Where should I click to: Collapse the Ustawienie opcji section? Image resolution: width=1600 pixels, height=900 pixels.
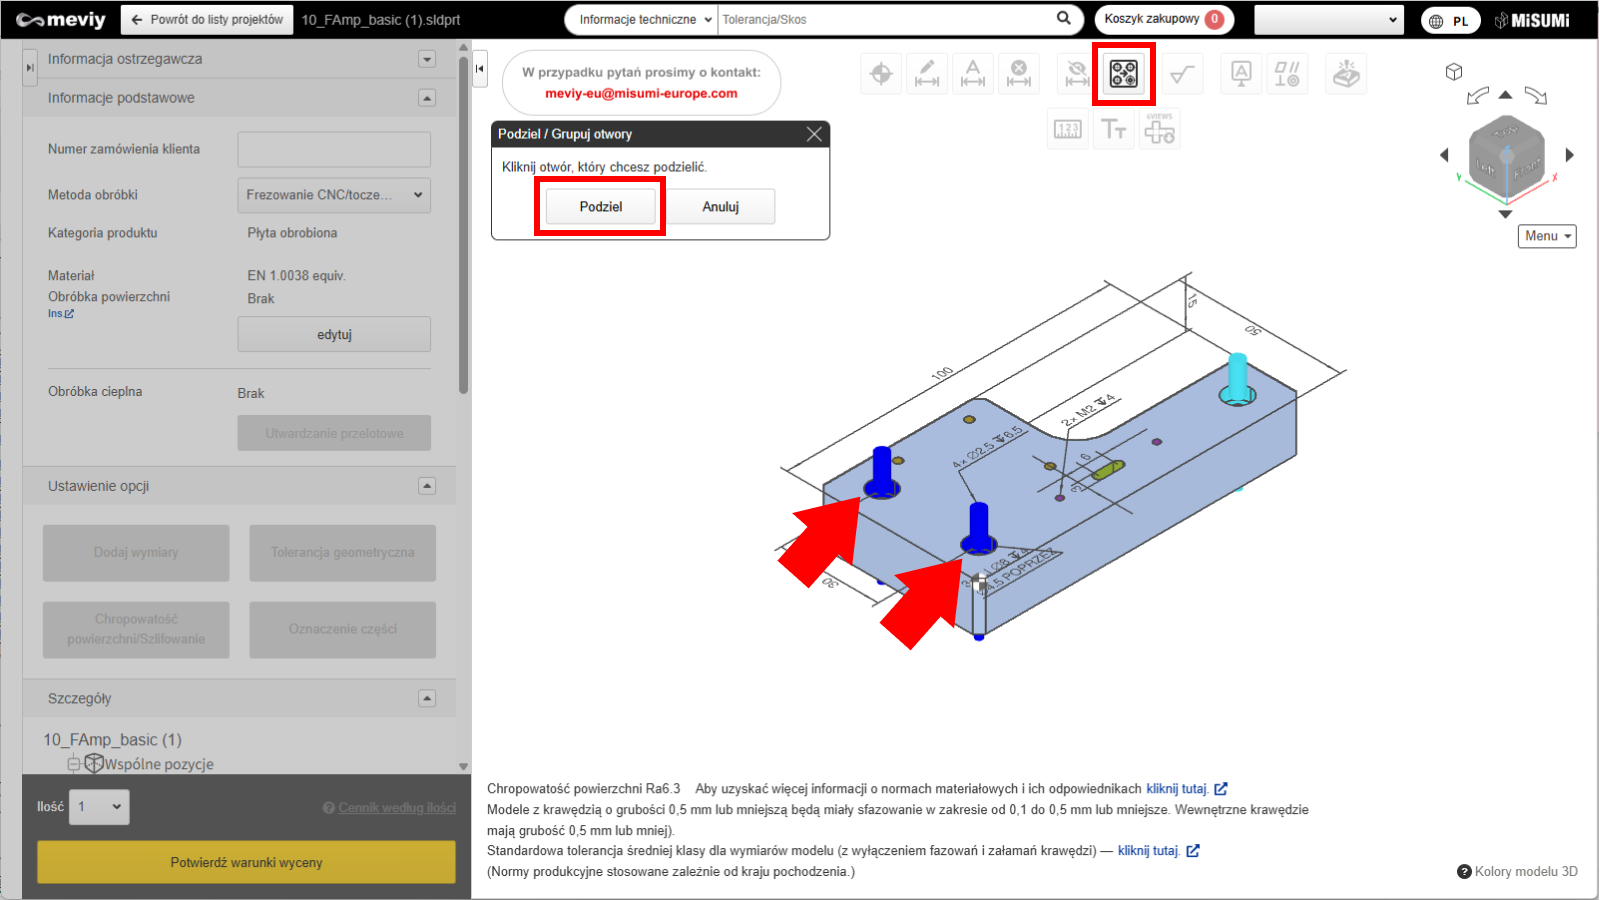pyautogui.click(x=427, y=486)
